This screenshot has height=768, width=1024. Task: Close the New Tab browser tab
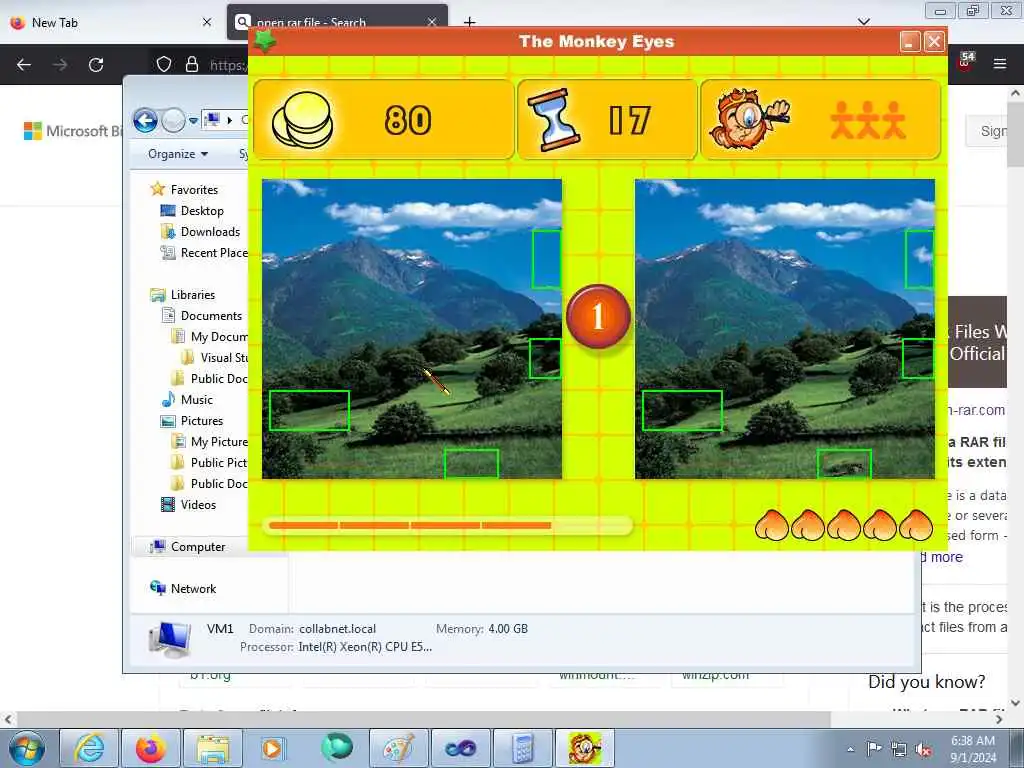tap(207, 22)
